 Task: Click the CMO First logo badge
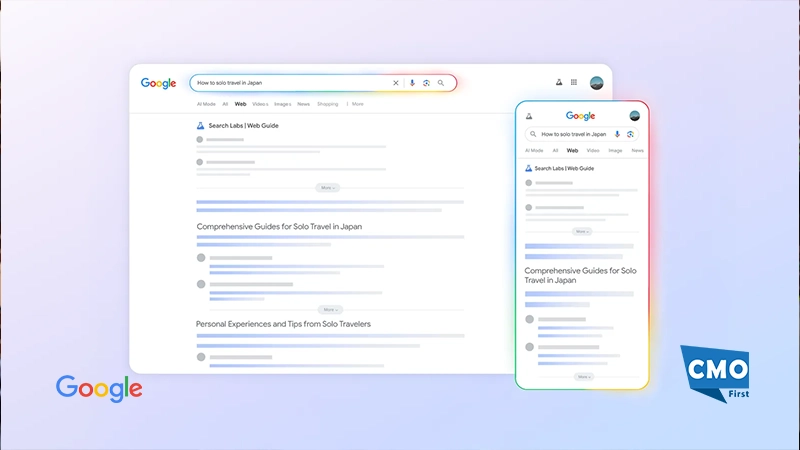coord(714,374)
